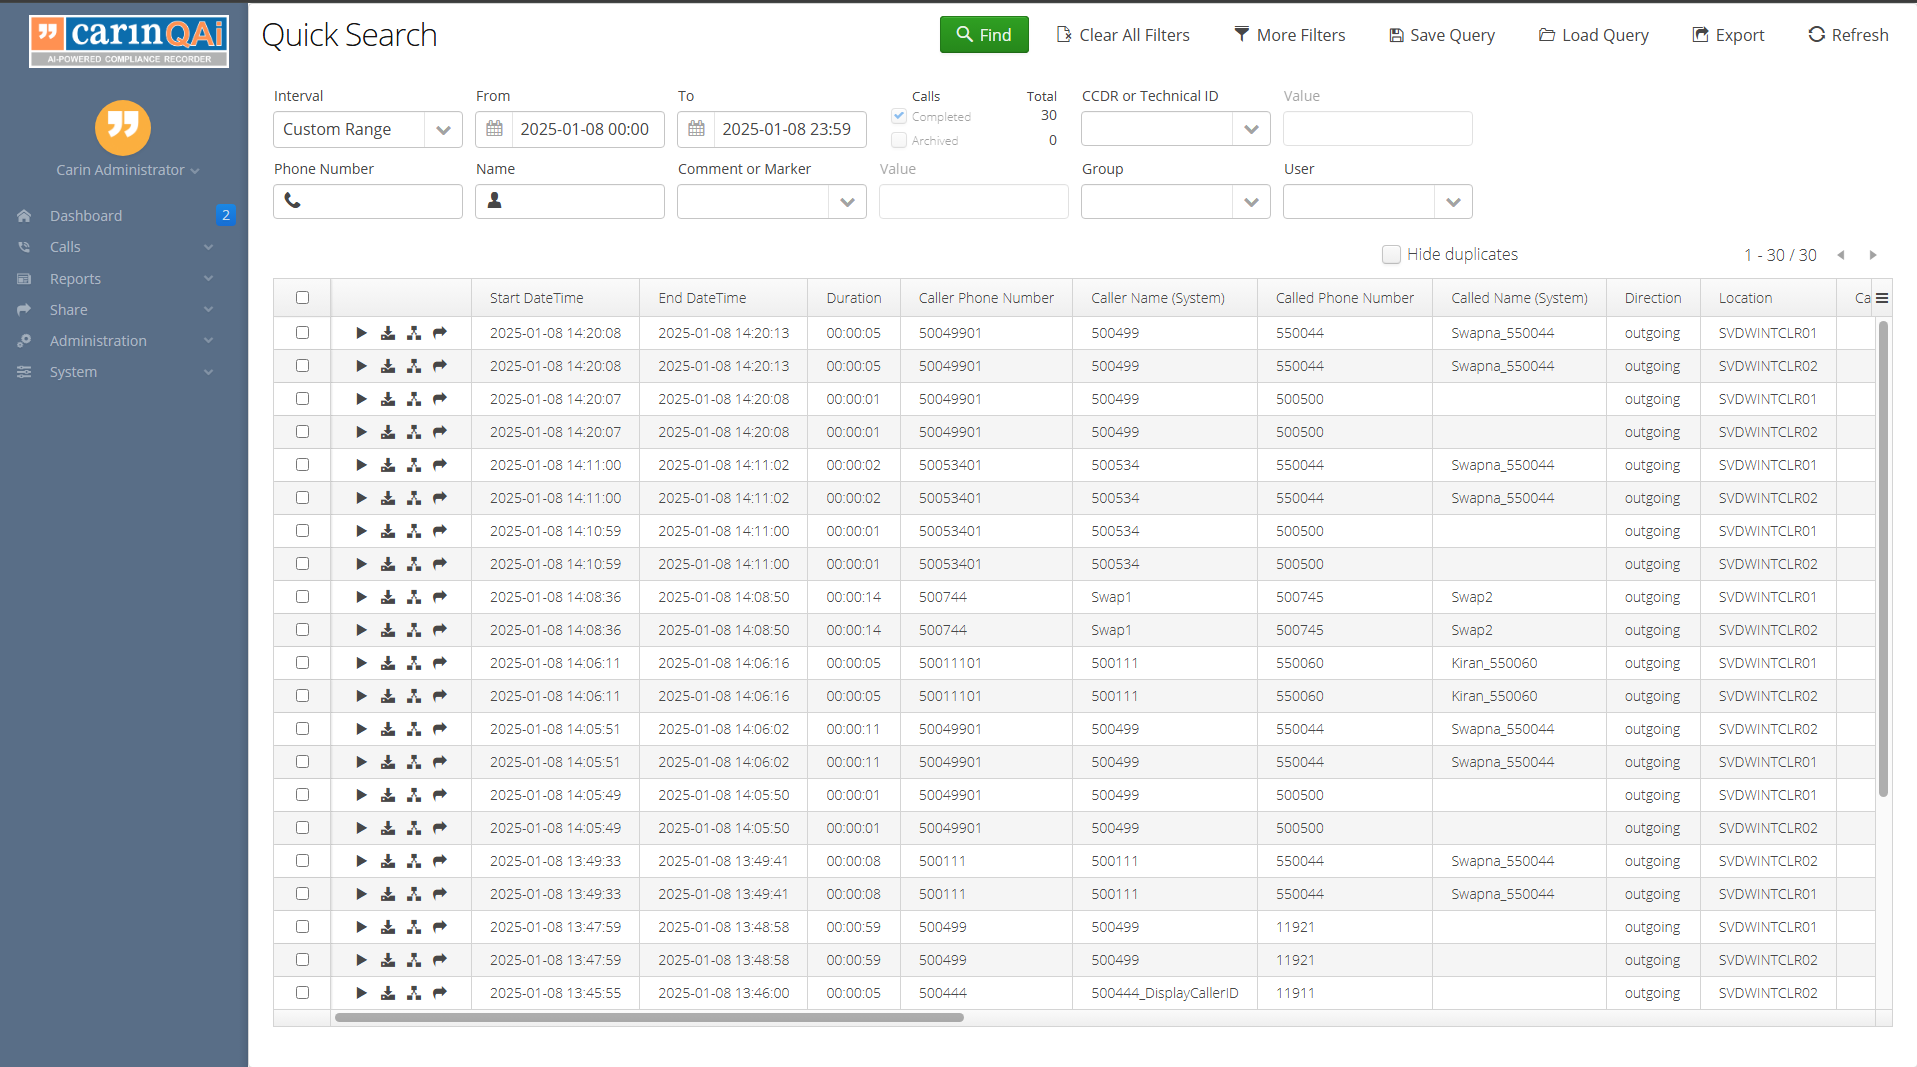Click Export button
1917x1067 pixels.
[x=1728, y=35]
